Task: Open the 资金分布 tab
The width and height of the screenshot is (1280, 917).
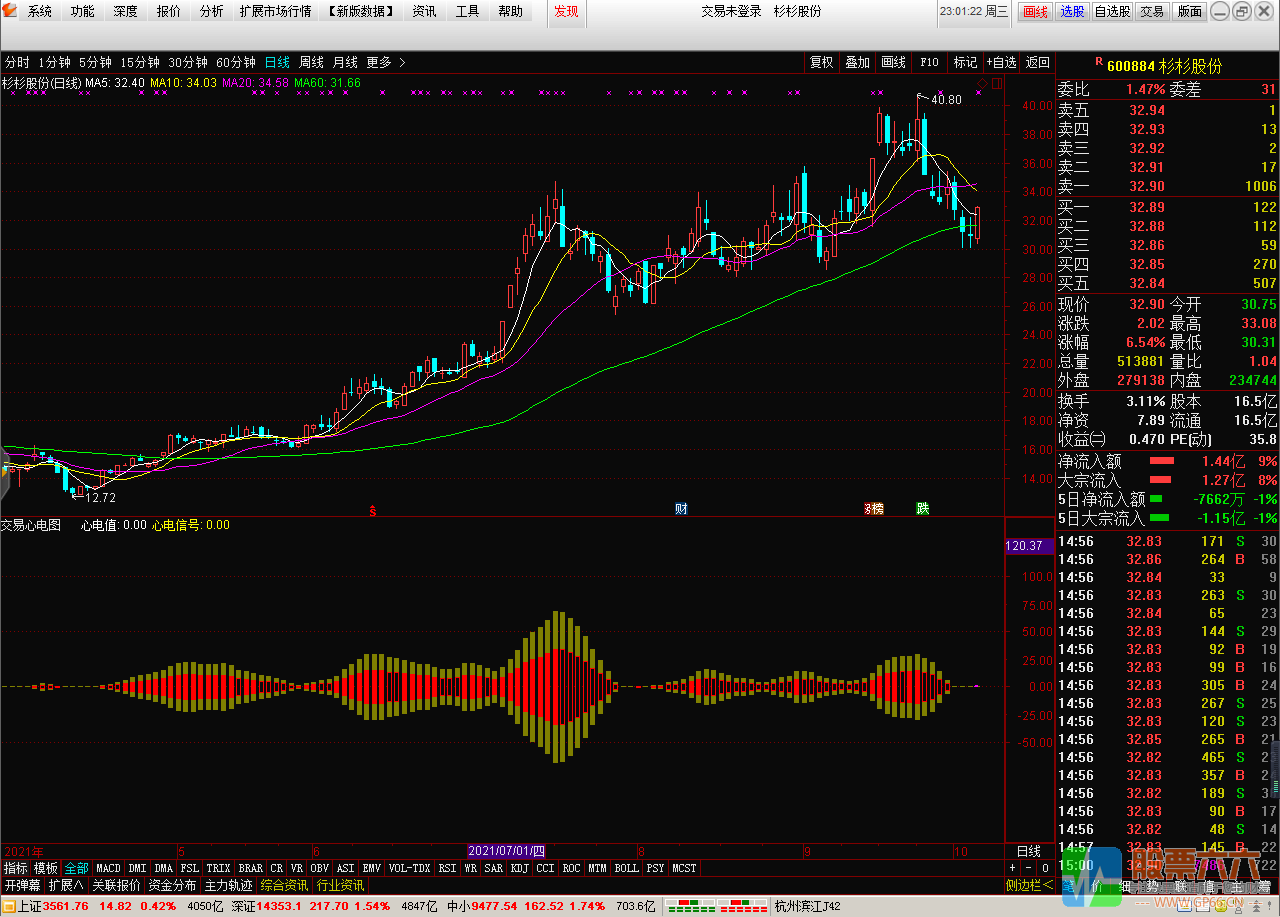Action: pos(173,885)
